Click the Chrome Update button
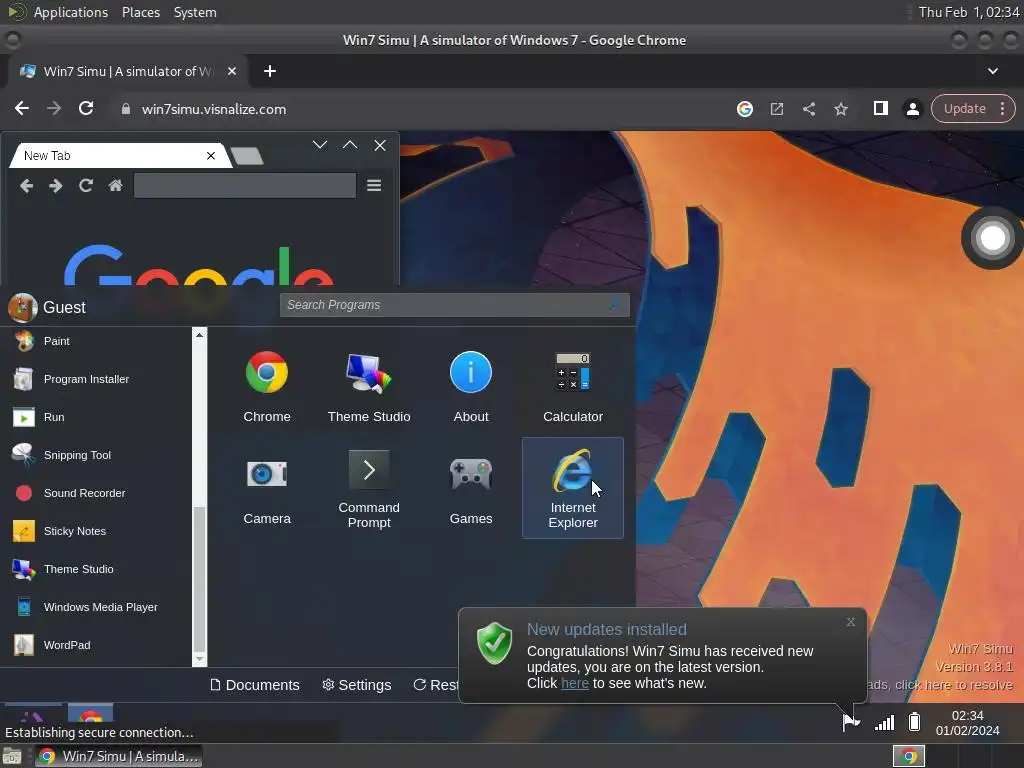 coord(965,109)
